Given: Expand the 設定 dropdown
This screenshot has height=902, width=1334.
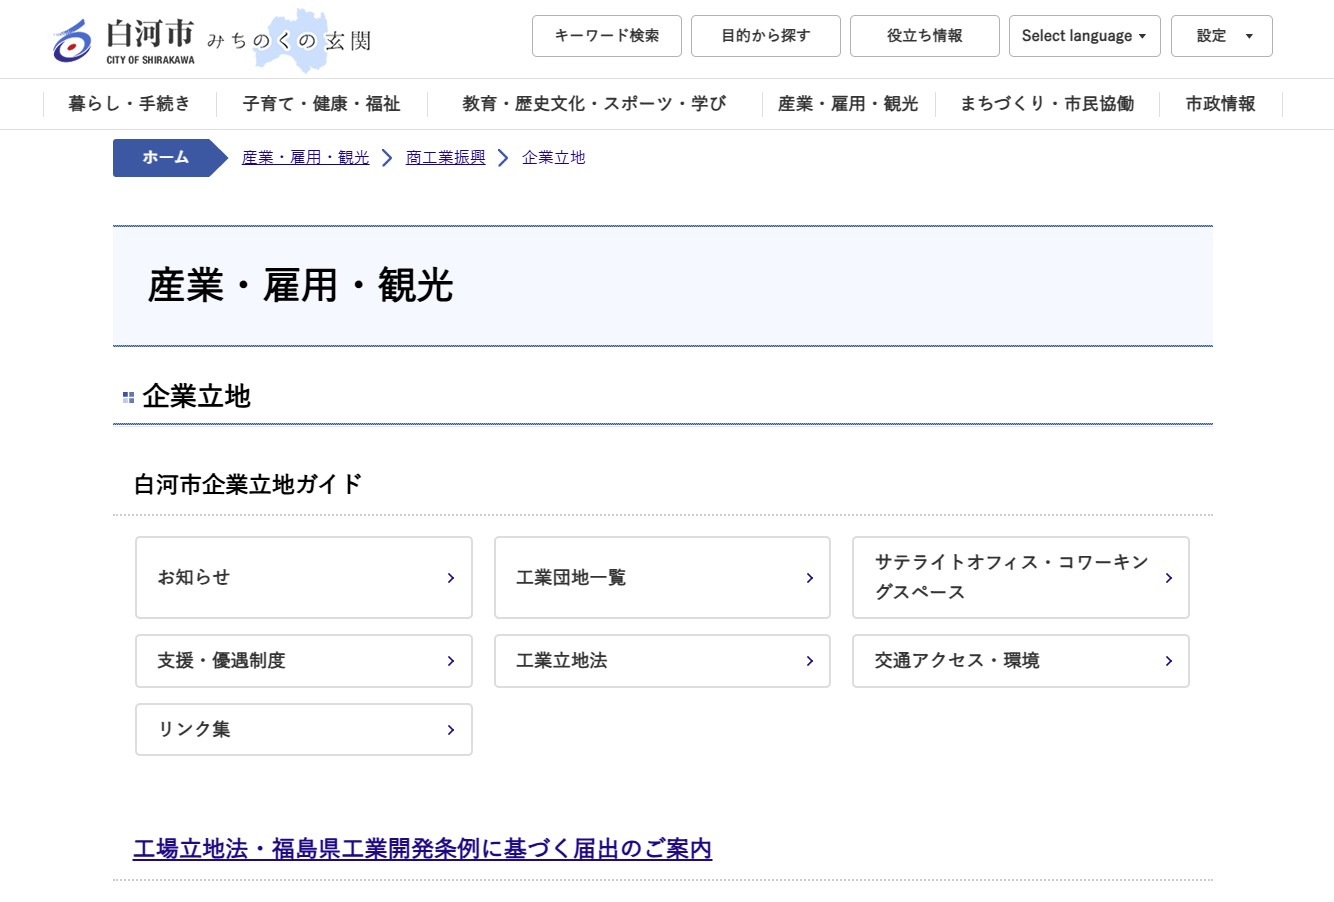Looking at the screenshot, I should pos(1222,36).
